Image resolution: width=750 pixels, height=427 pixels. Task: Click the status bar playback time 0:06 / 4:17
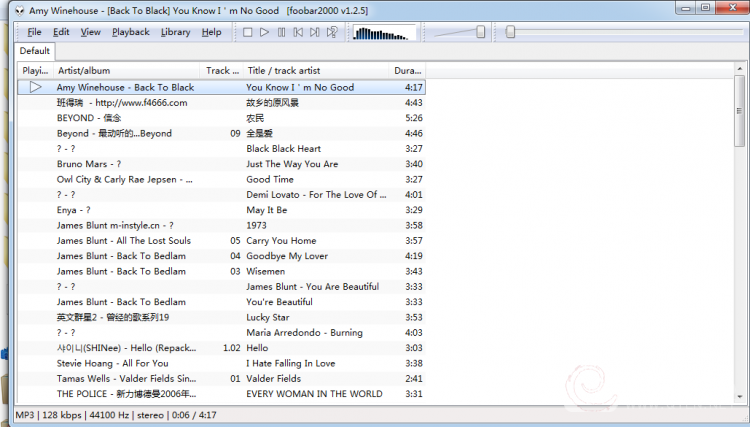194,415
